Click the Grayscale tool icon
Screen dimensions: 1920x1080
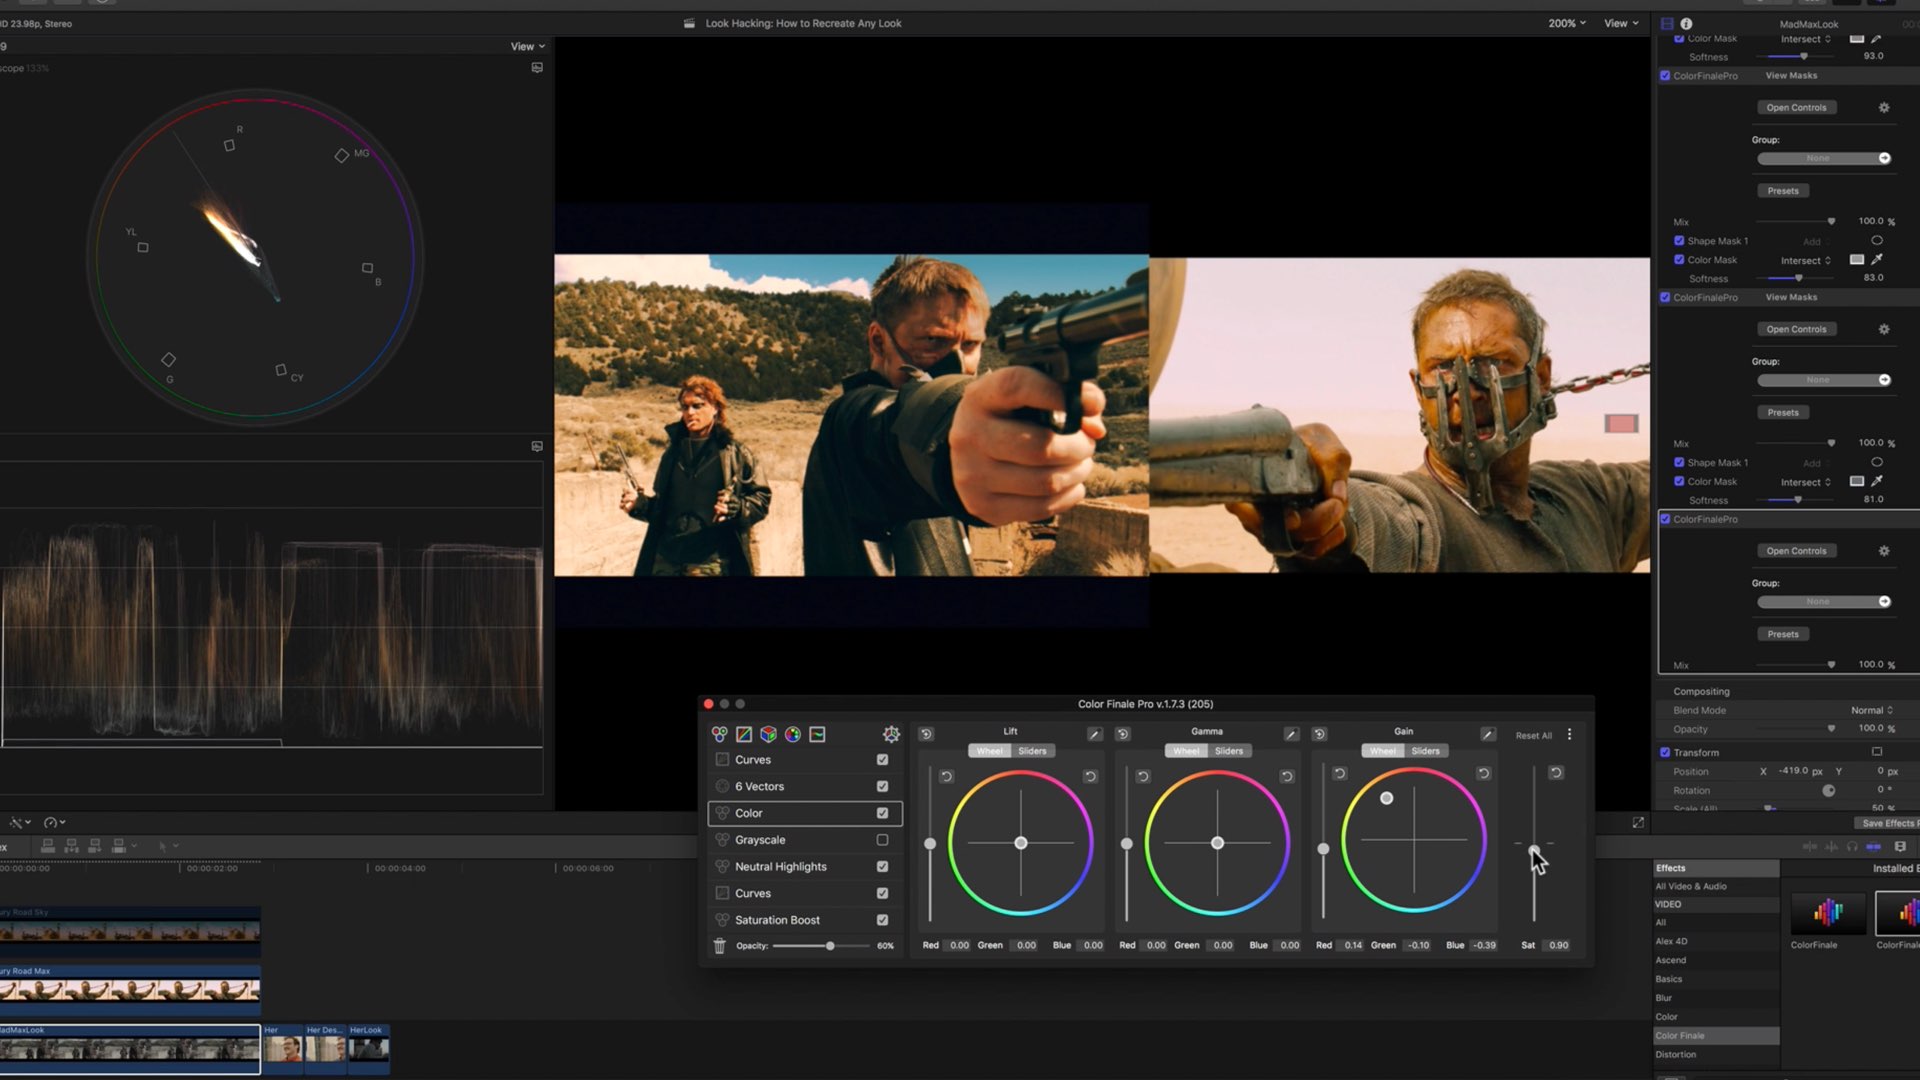coord(723,840)
